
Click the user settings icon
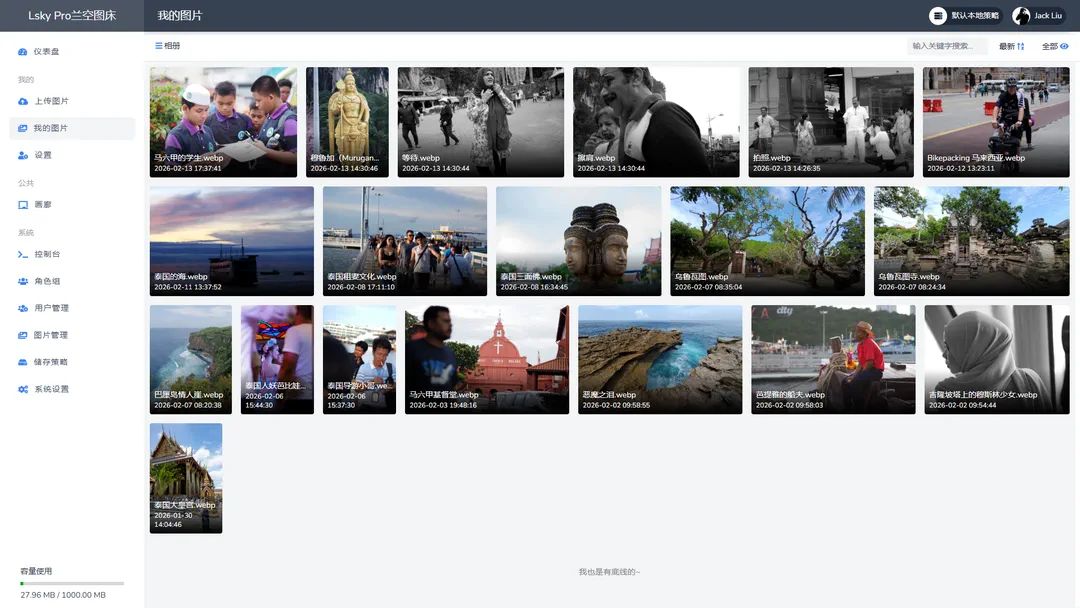(23, 156)
